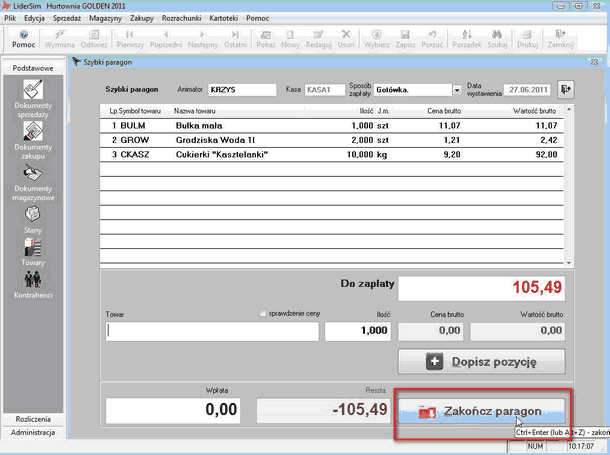The width and height of the screenshot is (610, 455).
Task: Open Dokumenty sprzedaży in the sidebar
Action: click(33, 98)
